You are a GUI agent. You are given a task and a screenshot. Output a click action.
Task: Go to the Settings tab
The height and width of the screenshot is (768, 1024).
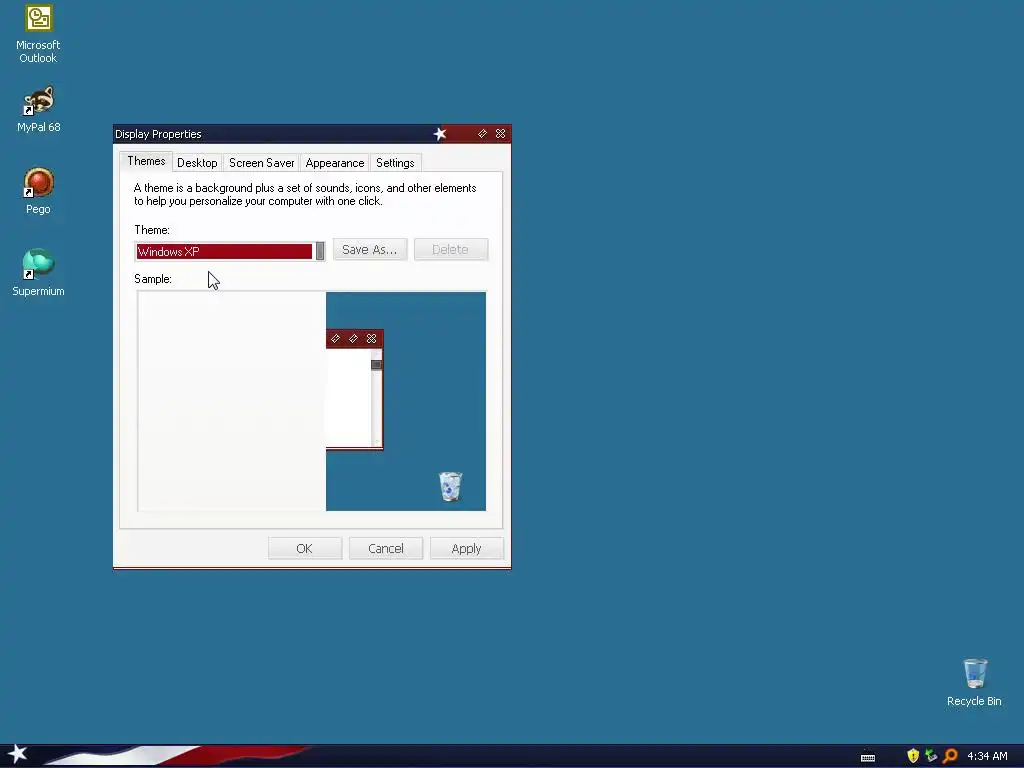tap(395, 163)
